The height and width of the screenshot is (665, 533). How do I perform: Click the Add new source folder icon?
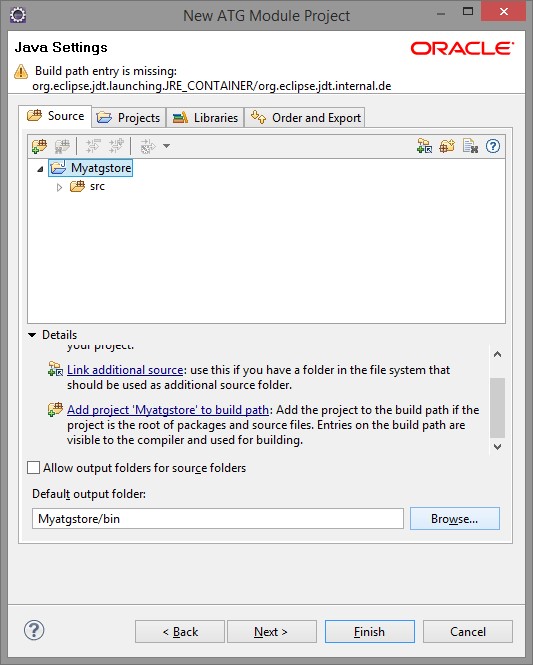39,146
